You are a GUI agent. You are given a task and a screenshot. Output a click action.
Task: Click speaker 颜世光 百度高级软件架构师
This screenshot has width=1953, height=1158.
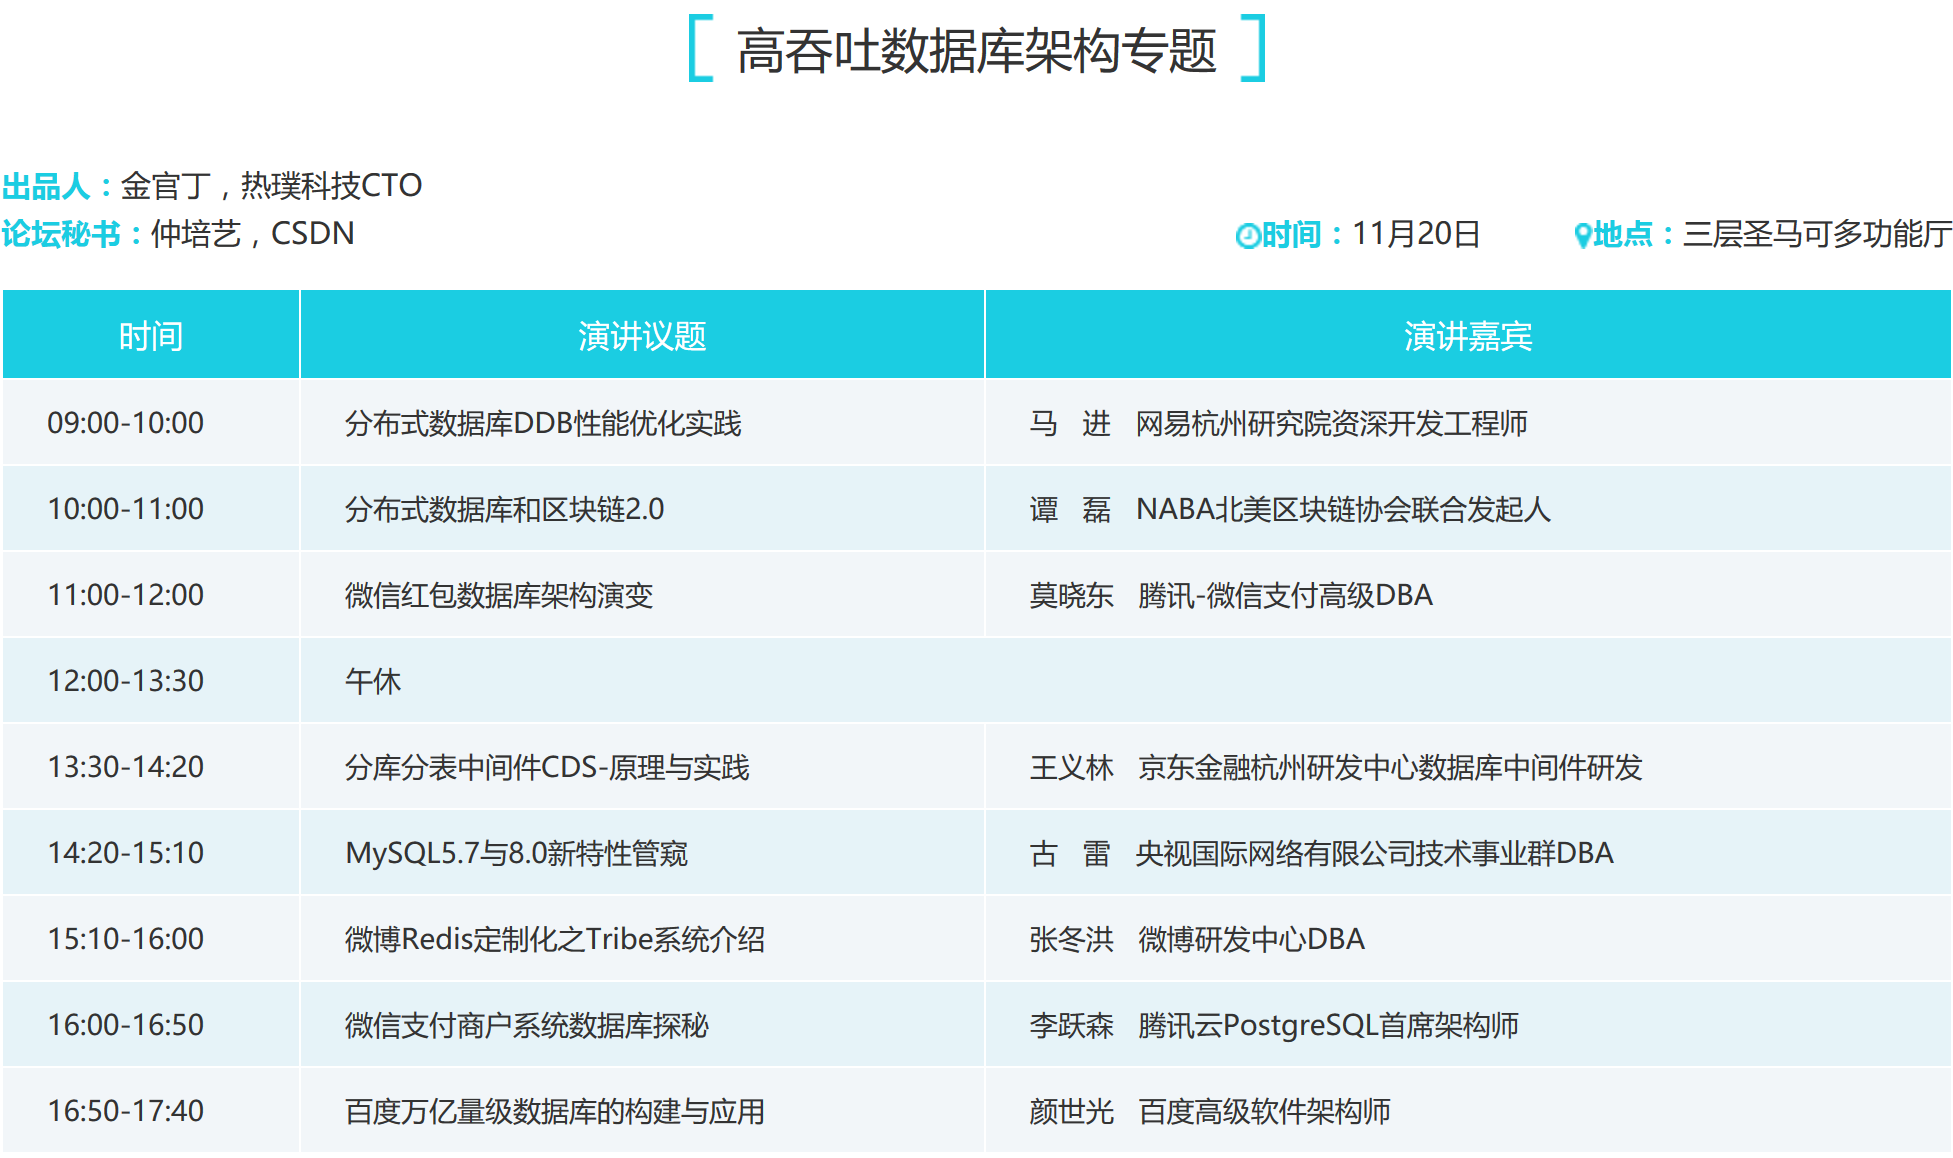coord(1210,1112)
